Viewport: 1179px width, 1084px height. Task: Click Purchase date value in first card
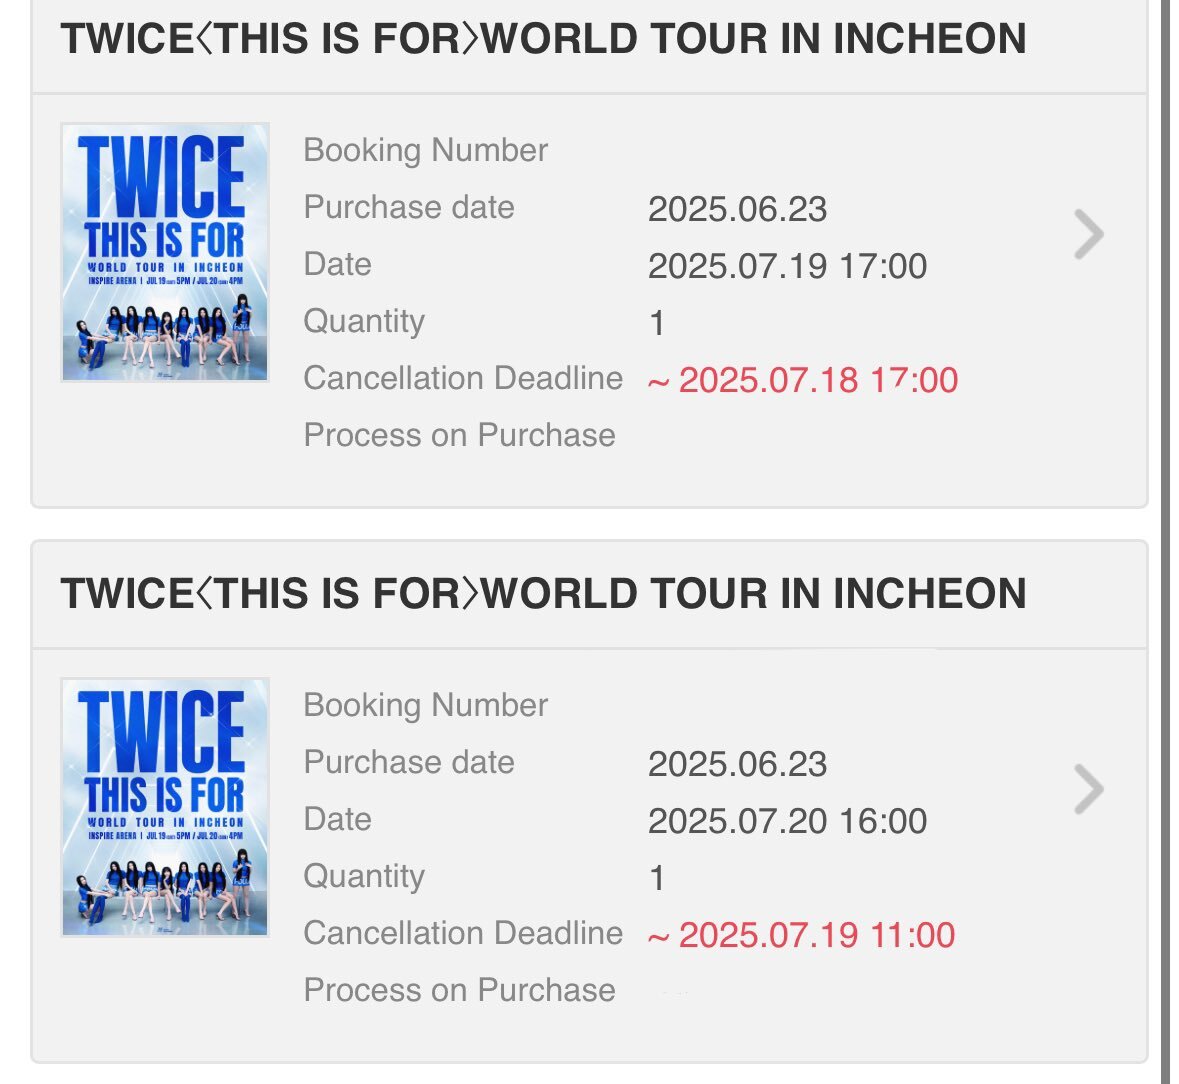pos(738,209)
